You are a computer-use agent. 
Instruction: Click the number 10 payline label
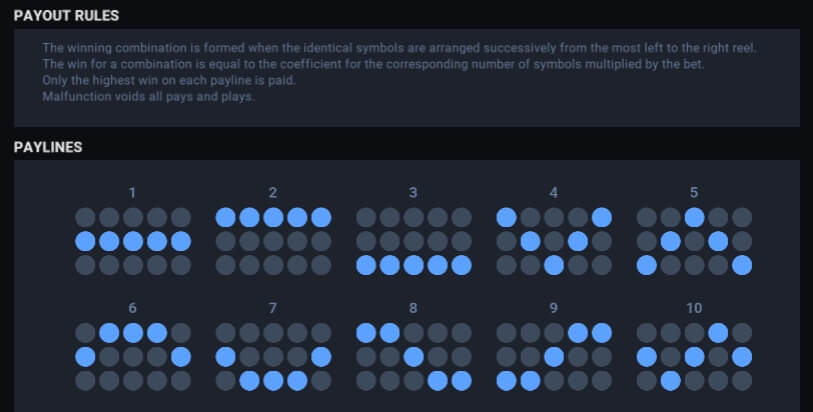point(694,308)
